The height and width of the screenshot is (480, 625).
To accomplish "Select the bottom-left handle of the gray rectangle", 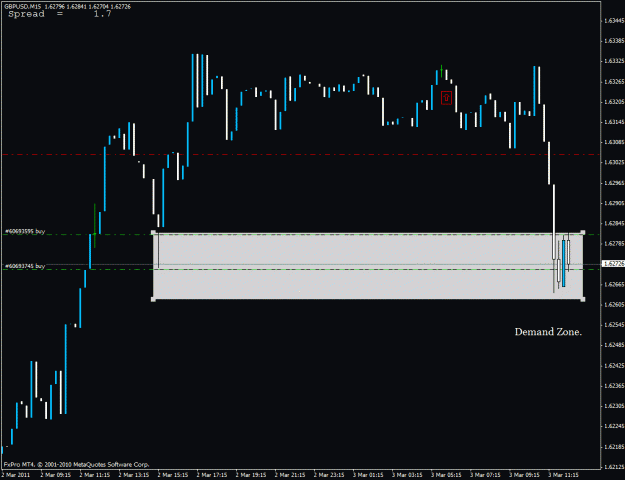I will tap(153, 299).
